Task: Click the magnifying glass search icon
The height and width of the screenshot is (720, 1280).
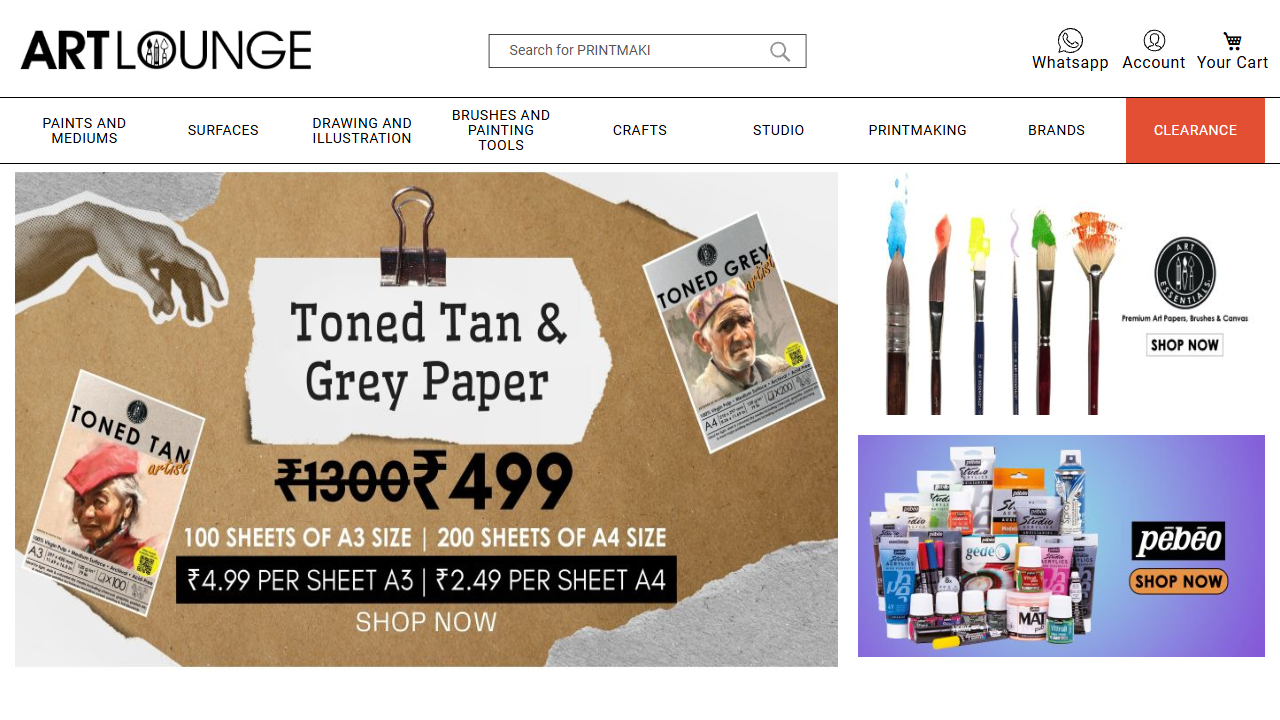Action: pyautogui.click(x=780, y=51)
